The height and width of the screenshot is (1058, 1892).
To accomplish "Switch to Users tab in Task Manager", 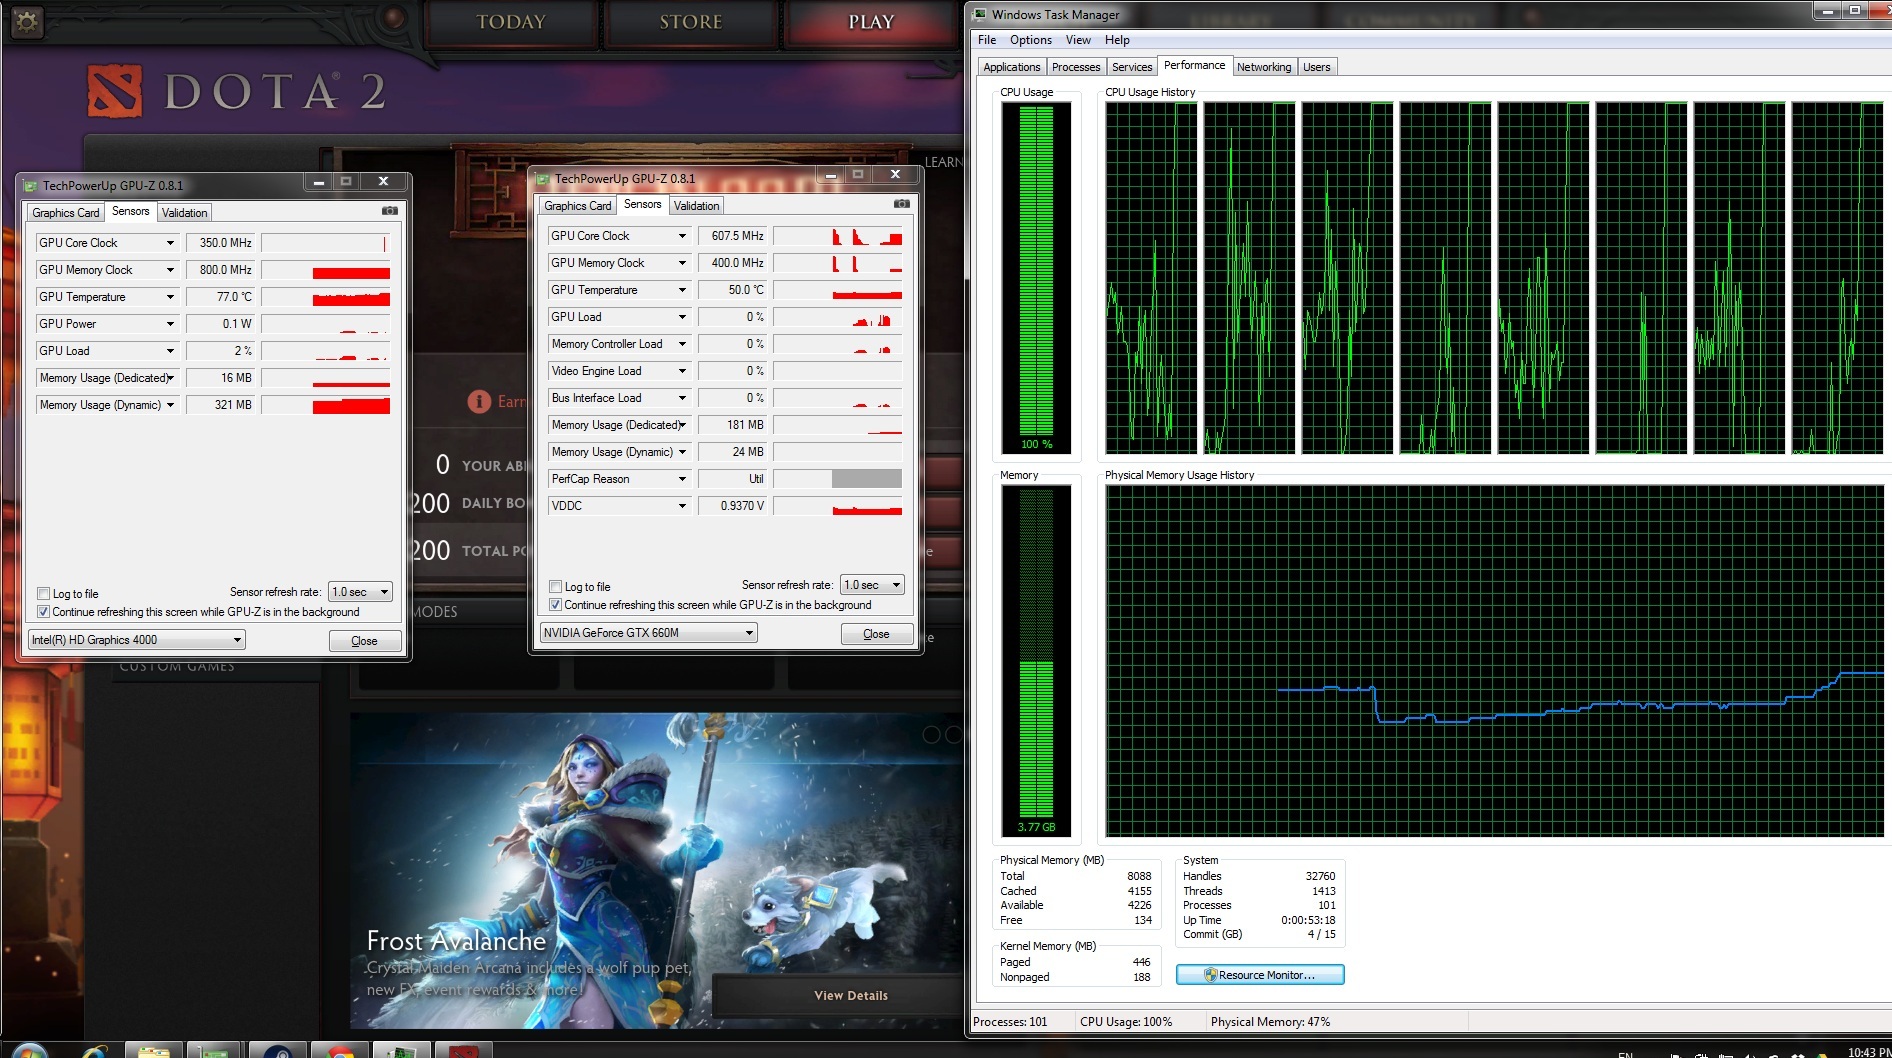I will (x=1317, y=67).
